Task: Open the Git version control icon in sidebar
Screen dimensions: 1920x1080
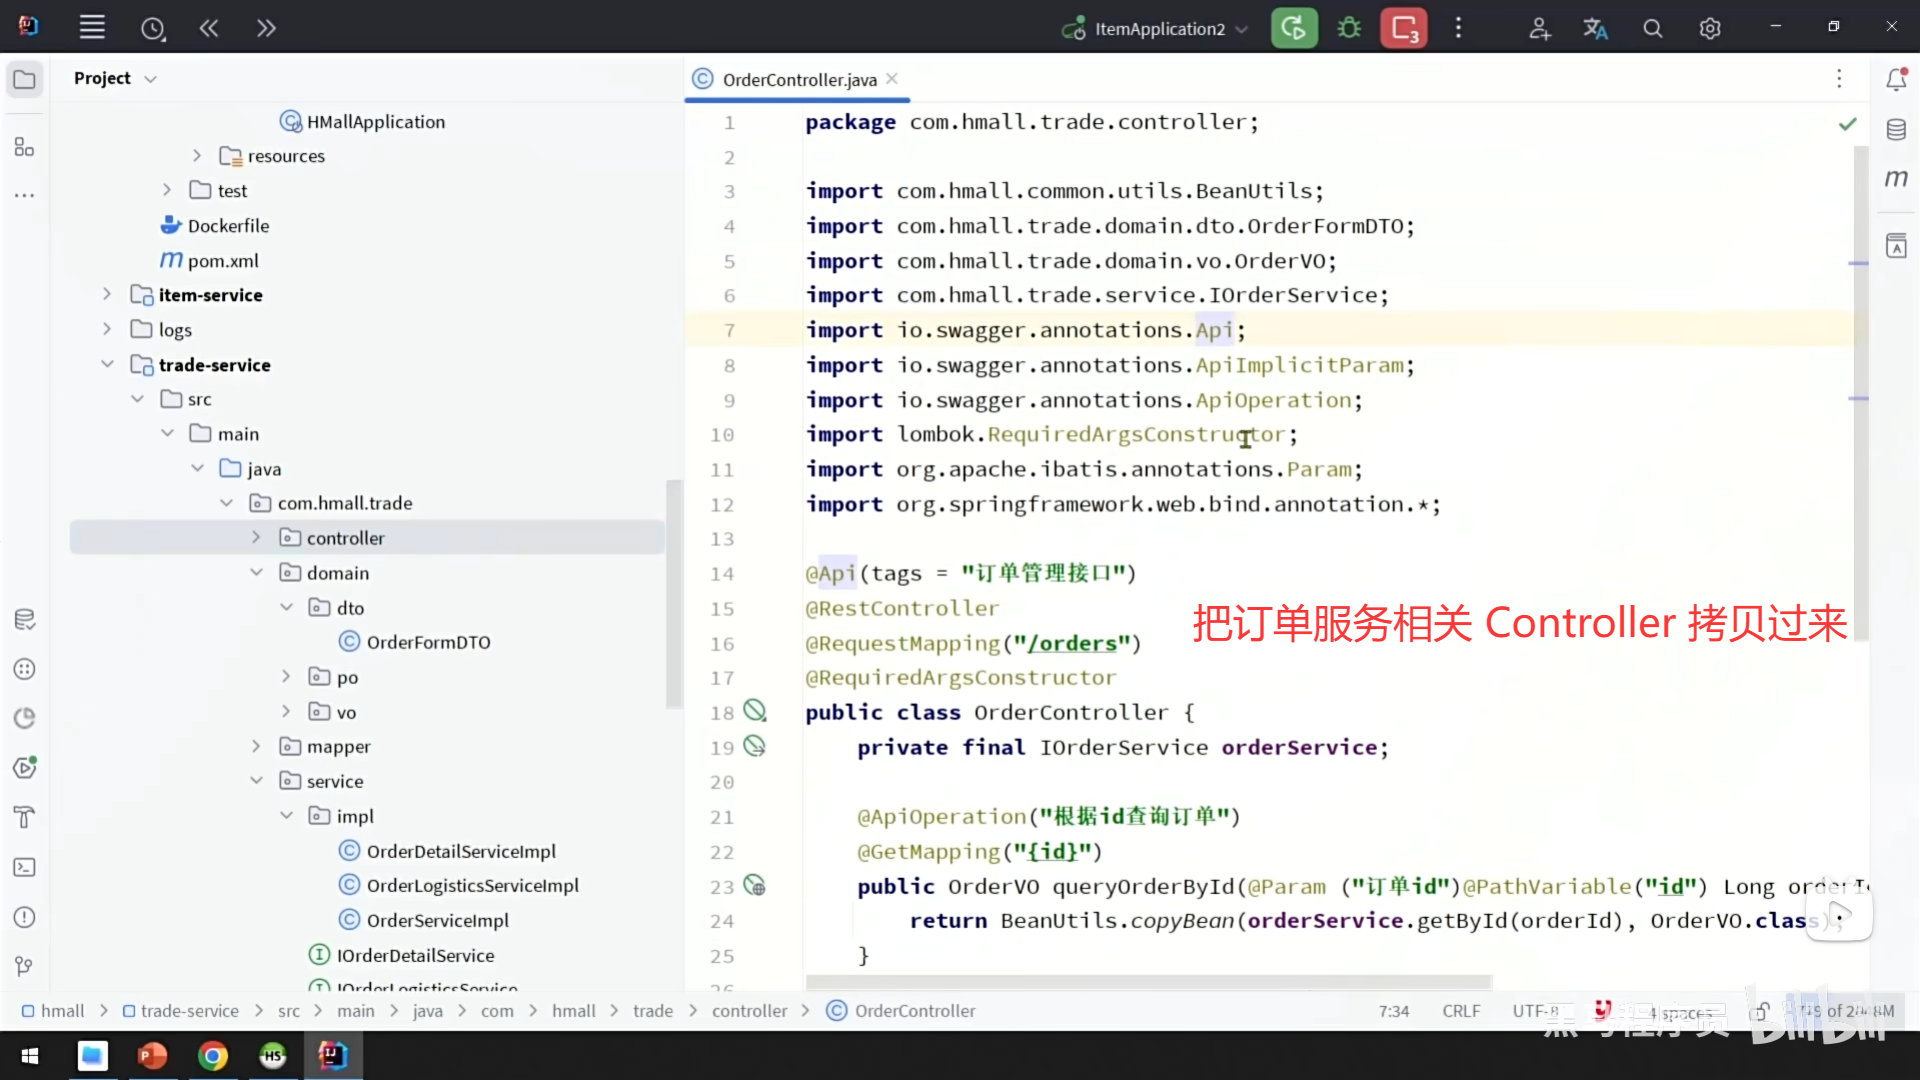Action: point(25,966)
